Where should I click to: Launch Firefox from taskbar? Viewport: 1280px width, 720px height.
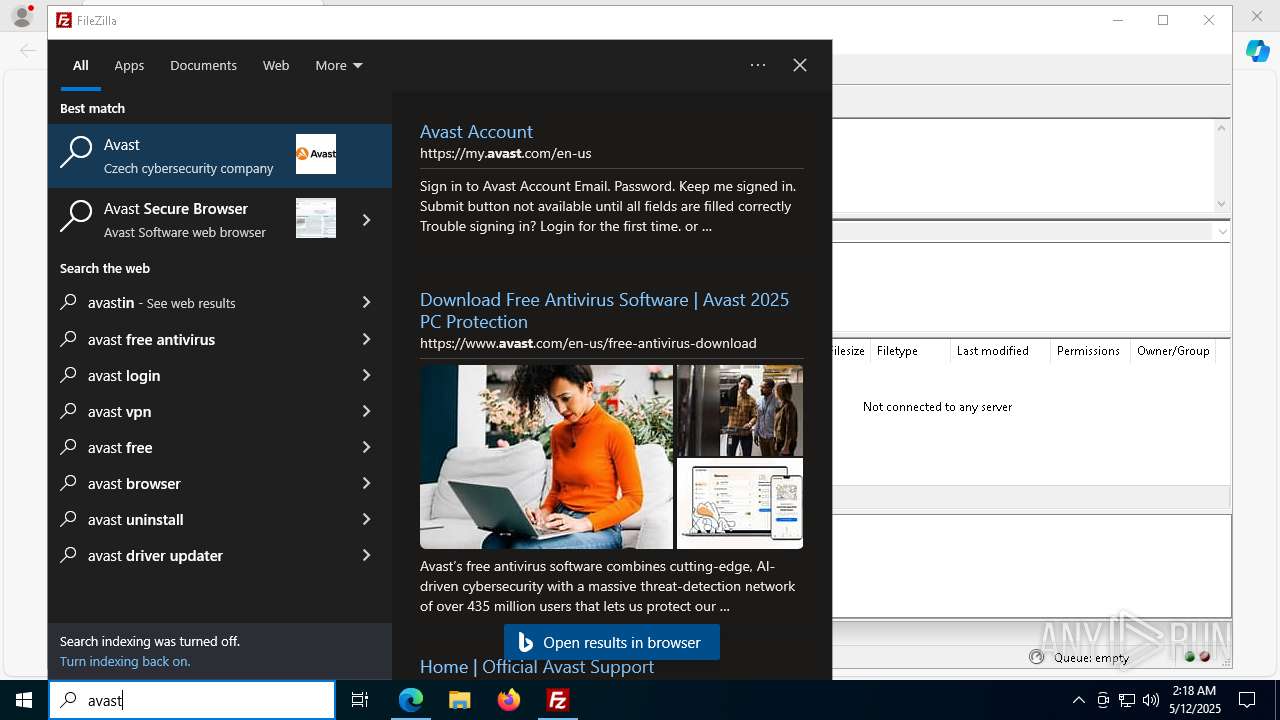point(509,700)
